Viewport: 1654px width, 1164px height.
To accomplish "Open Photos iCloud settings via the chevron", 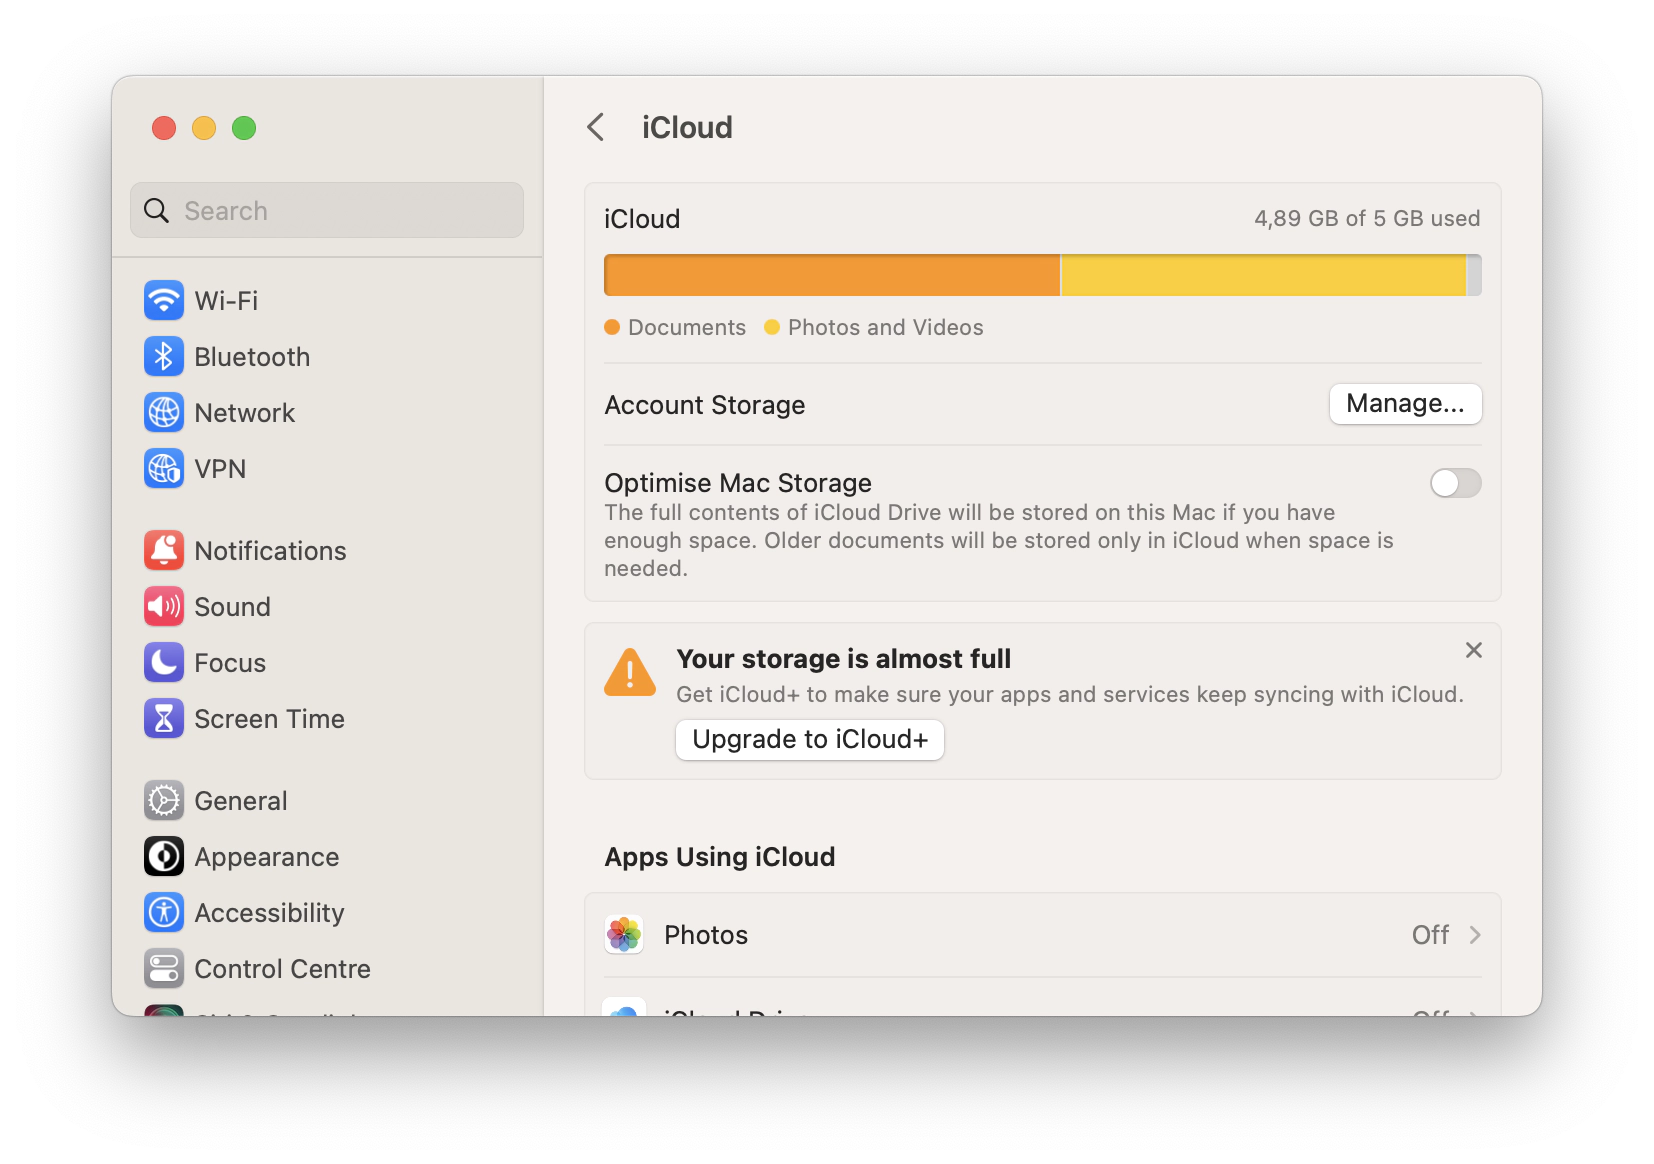I will click(x=1475, y=934).
